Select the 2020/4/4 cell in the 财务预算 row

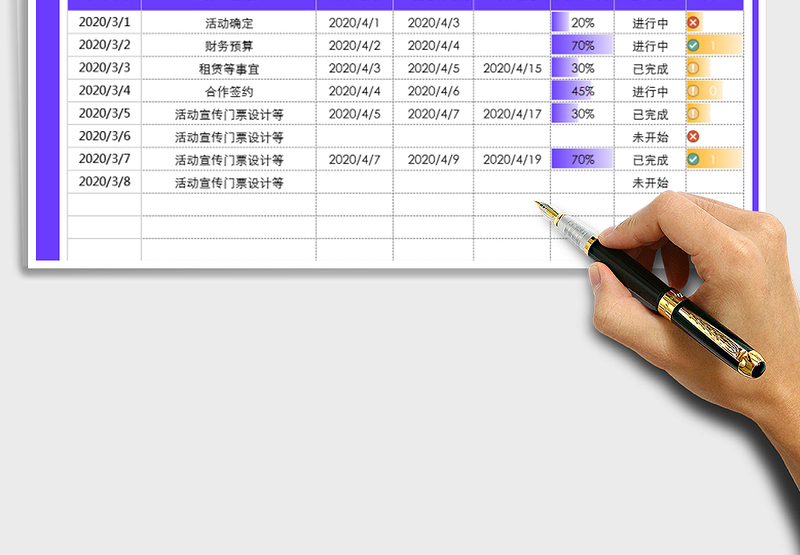pyautogui.click(x=434, y=45)
